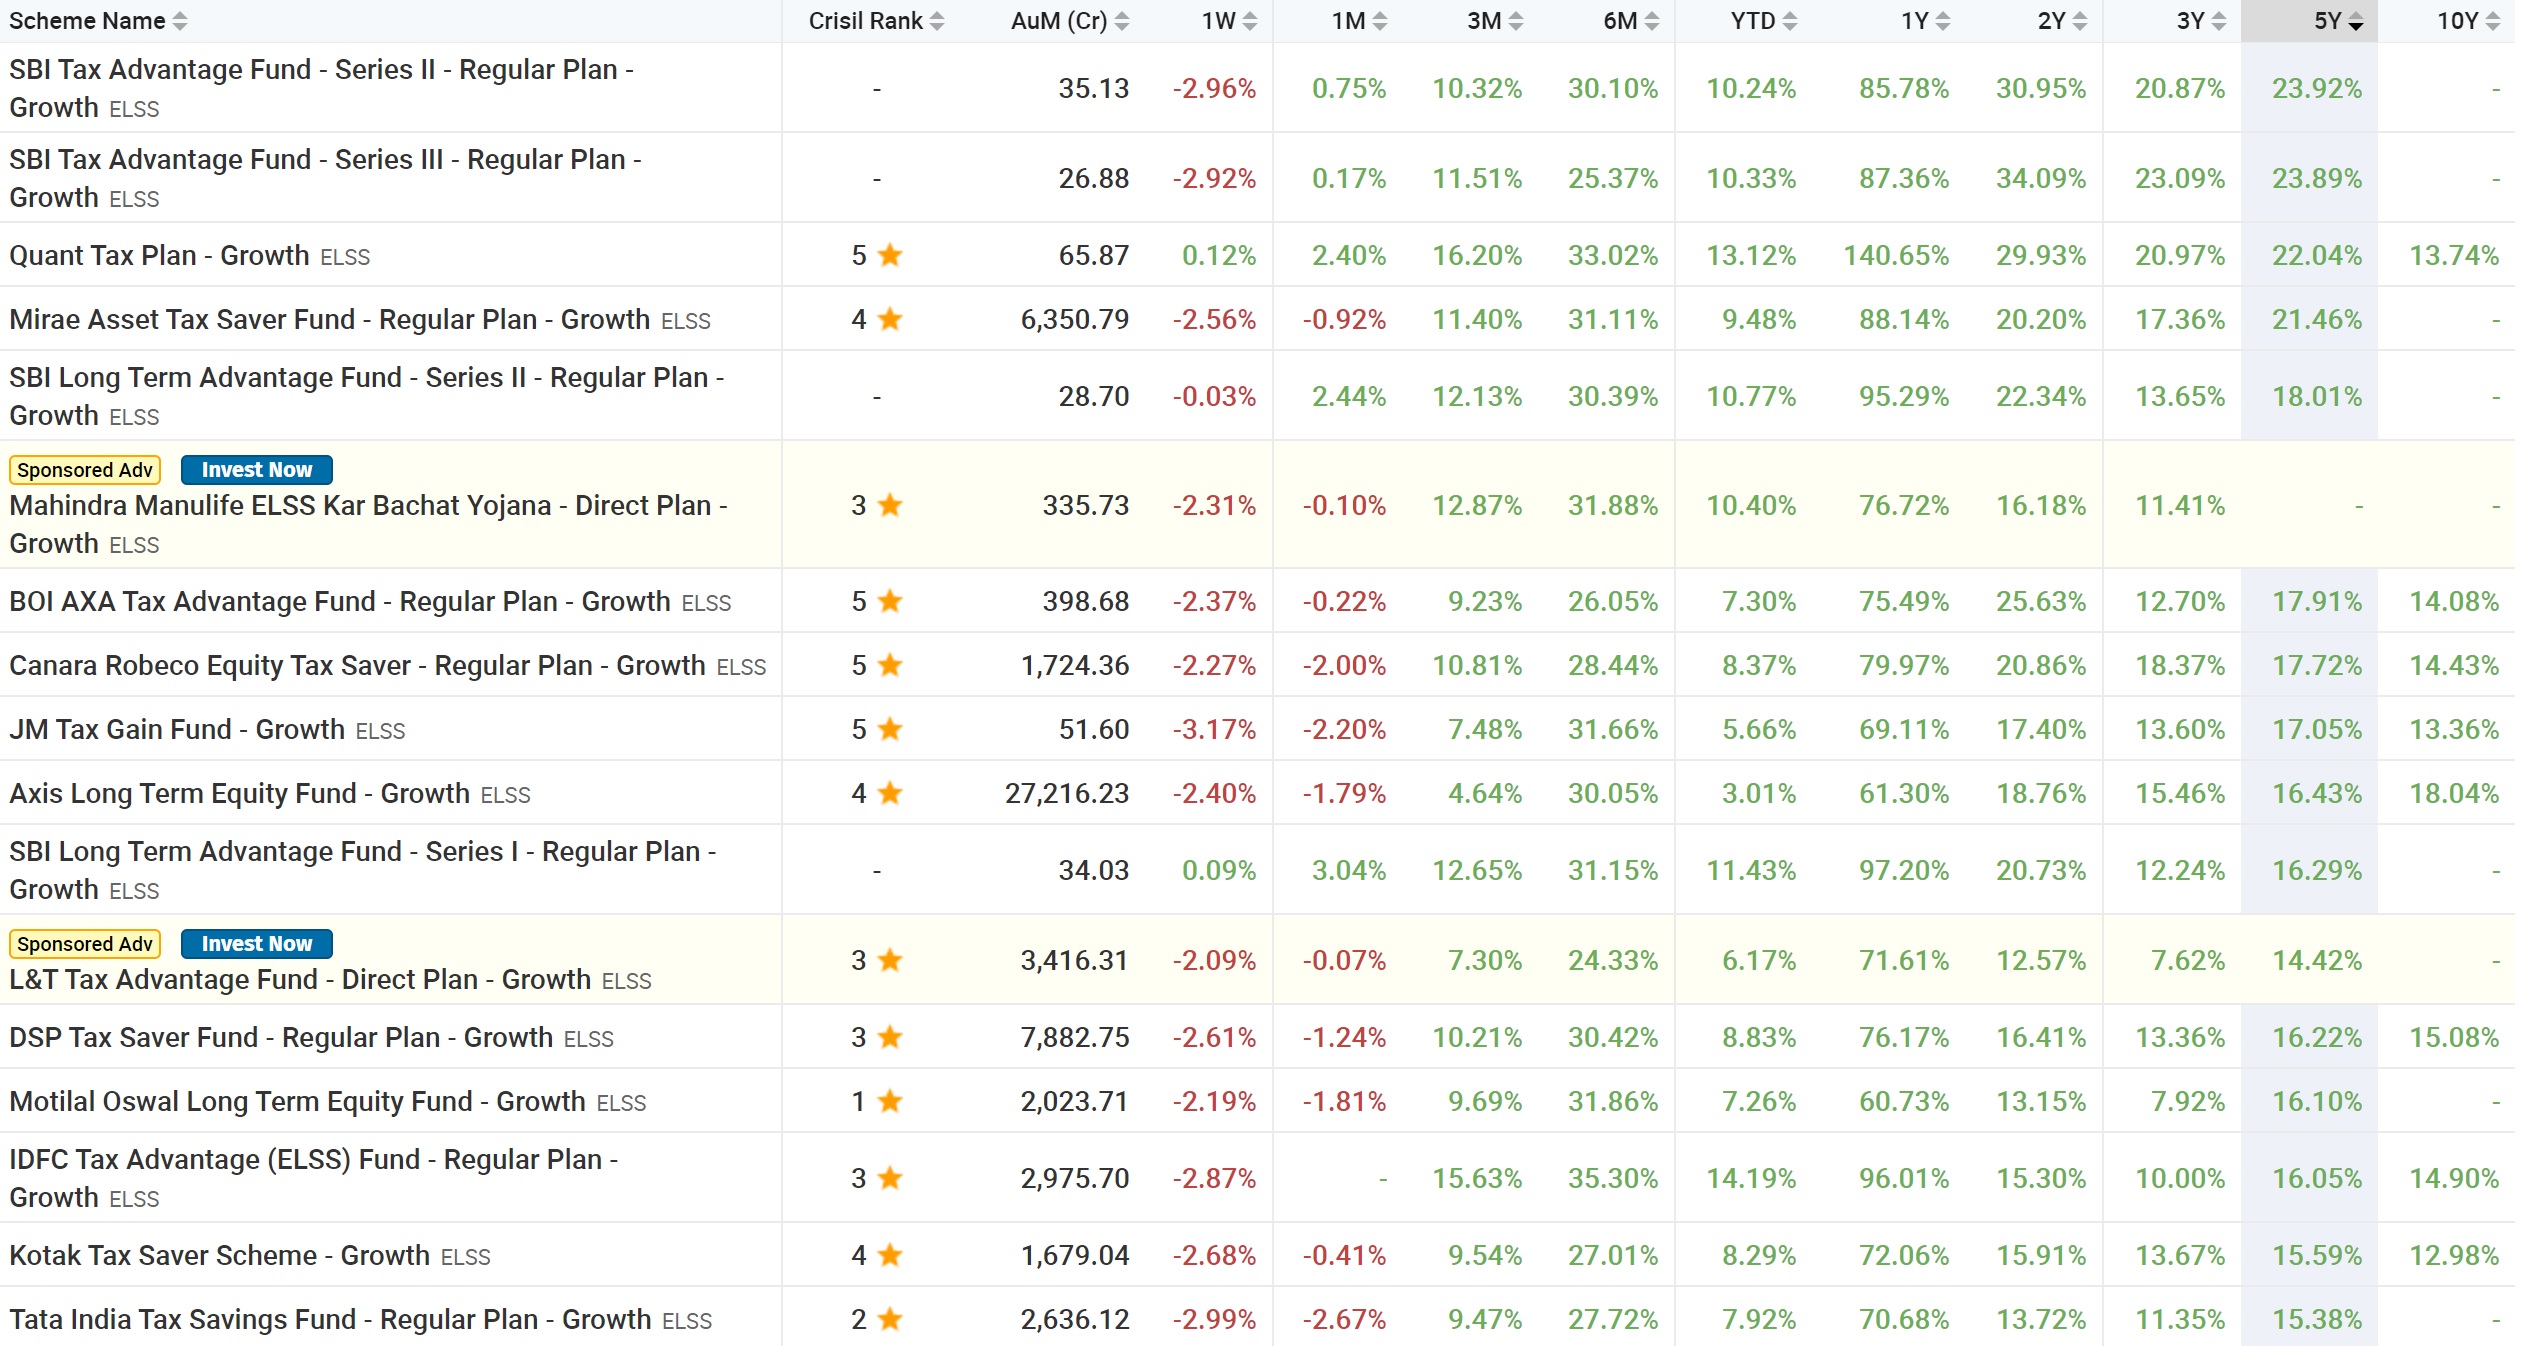Screen dimensions: 2521x1346
Task: Click the 6M column header
Action: point(1620,21)
